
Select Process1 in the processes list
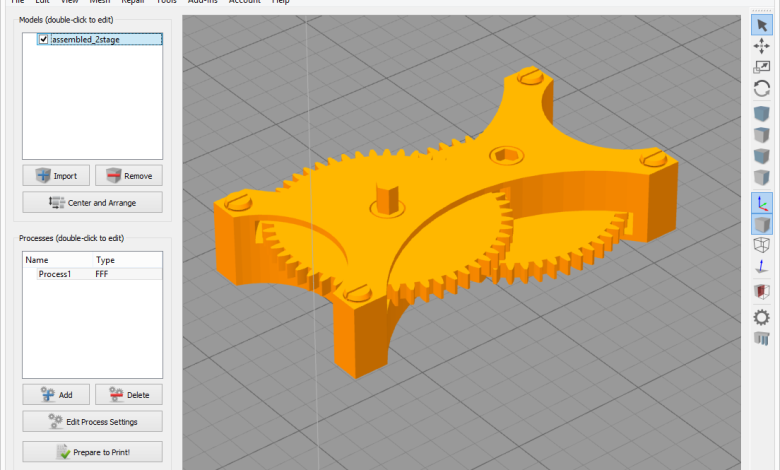tap(54, 274)
